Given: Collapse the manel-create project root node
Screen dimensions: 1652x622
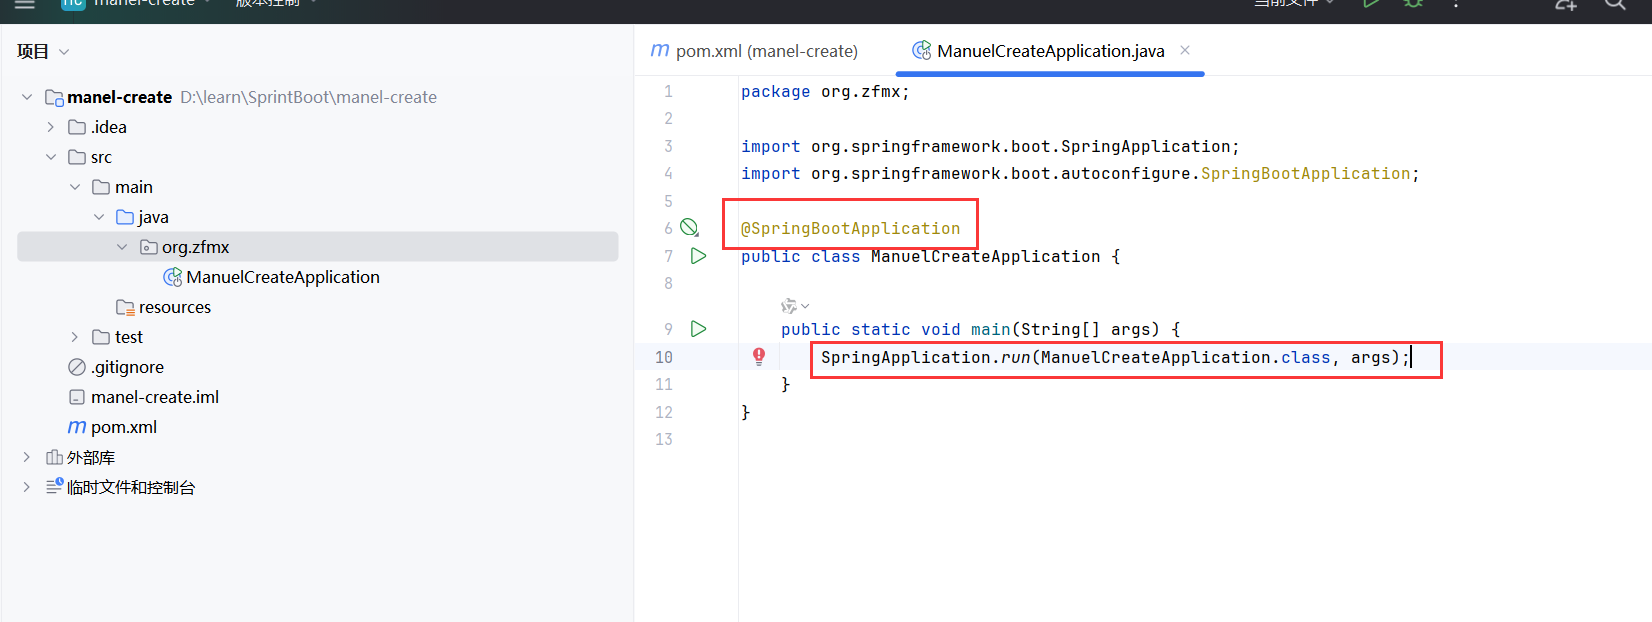Looking at the screenshot, I should [27, 97].
